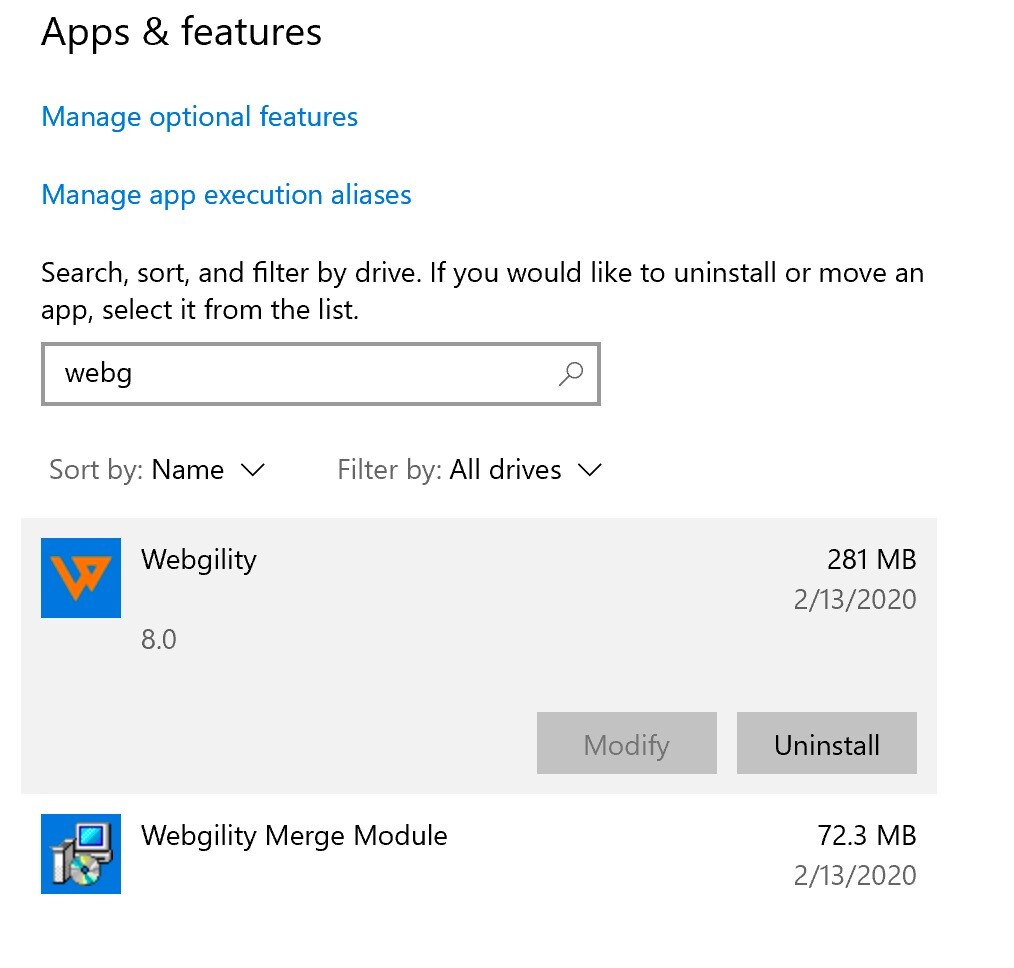Image resolution: width=1014 pixels, height=968 pixels.
Task: Open the Manage optional features link
Action: pos(199,117)
